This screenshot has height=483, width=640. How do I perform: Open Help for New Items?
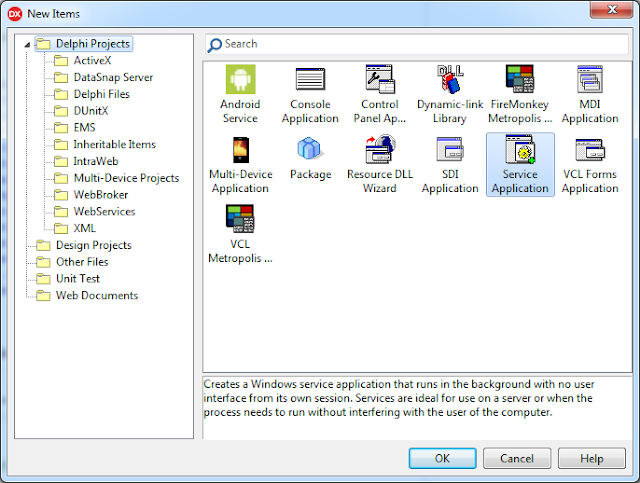point(591,458)
